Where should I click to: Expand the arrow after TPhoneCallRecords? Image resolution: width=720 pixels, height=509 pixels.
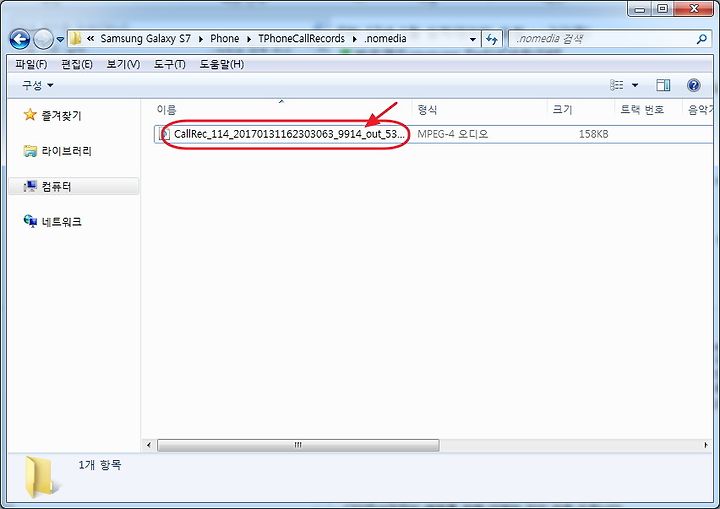(x=354, y=39)
